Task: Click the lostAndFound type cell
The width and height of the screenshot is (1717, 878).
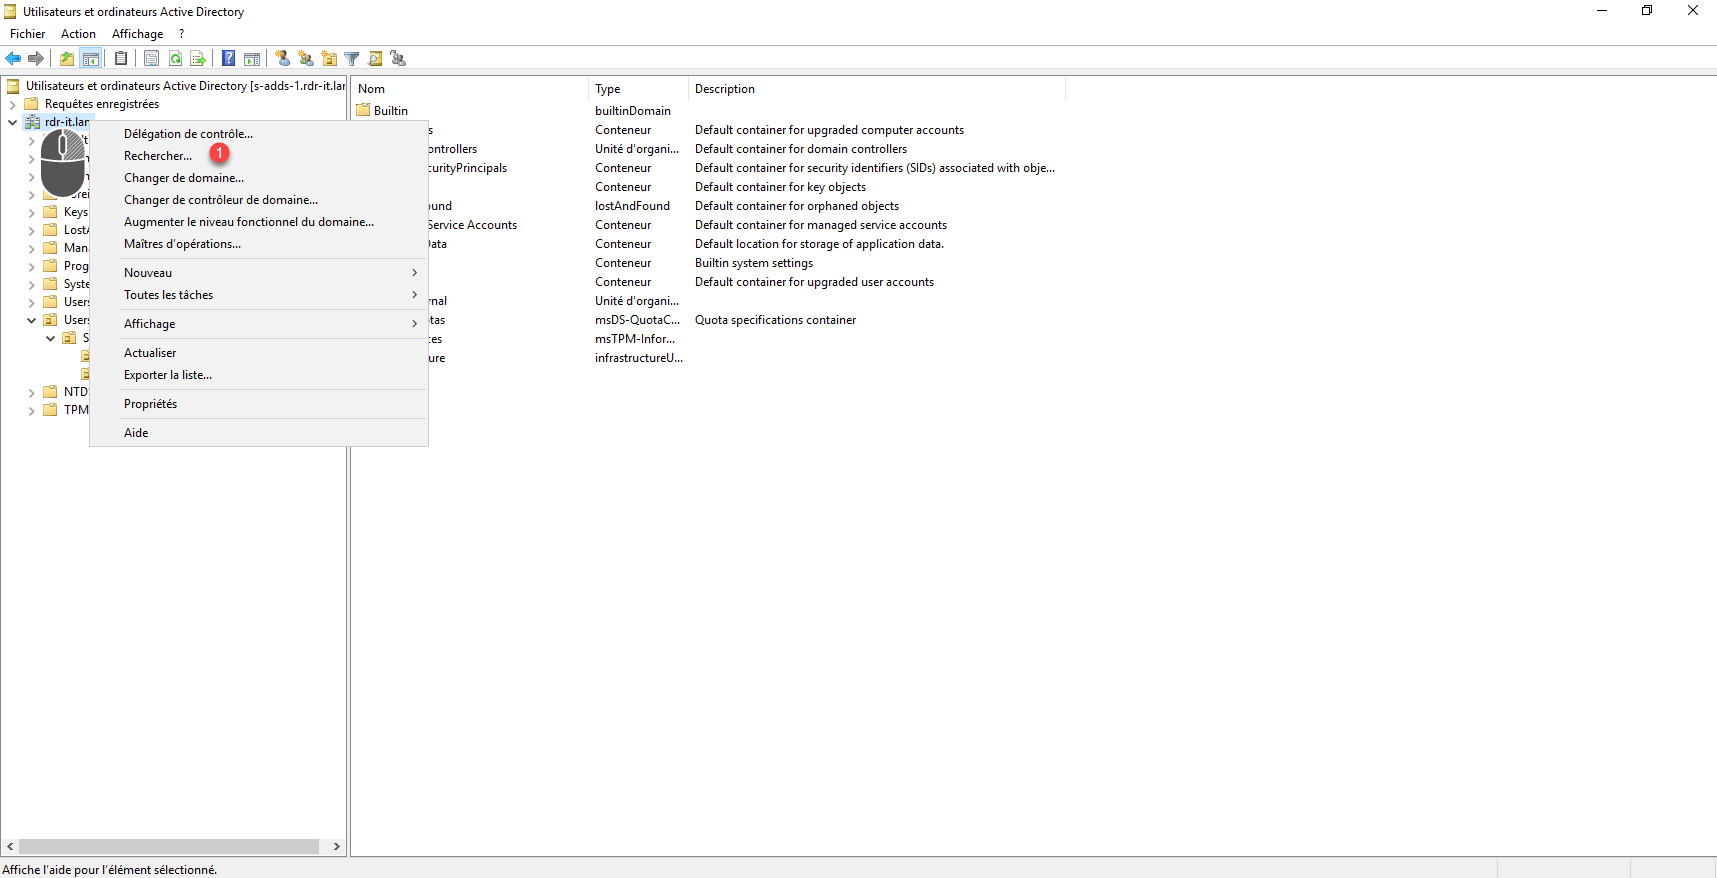Action: (x=632, y=206)
